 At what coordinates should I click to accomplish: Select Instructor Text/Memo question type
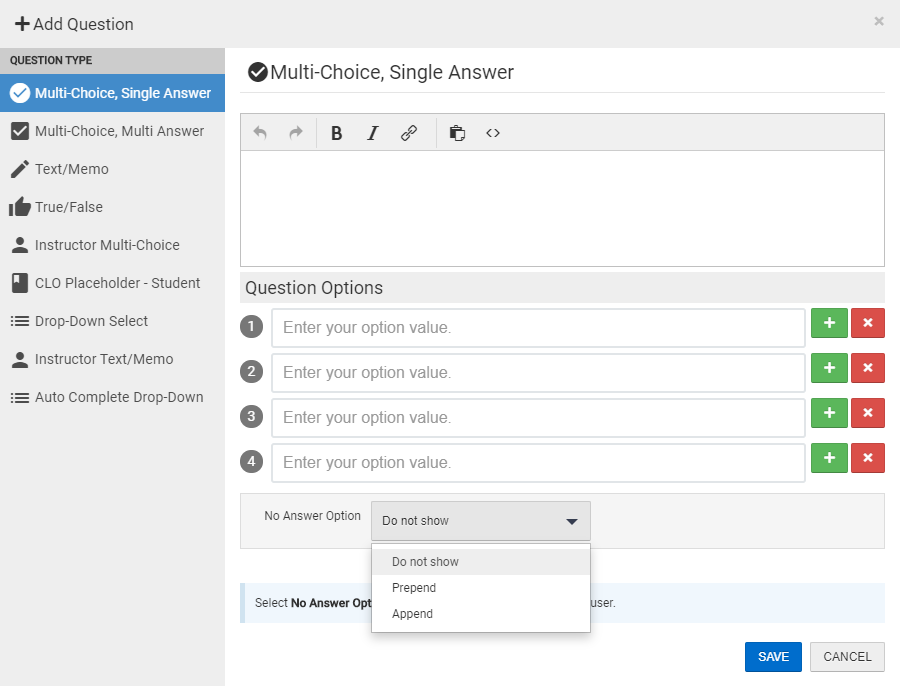tap(112, 359)
